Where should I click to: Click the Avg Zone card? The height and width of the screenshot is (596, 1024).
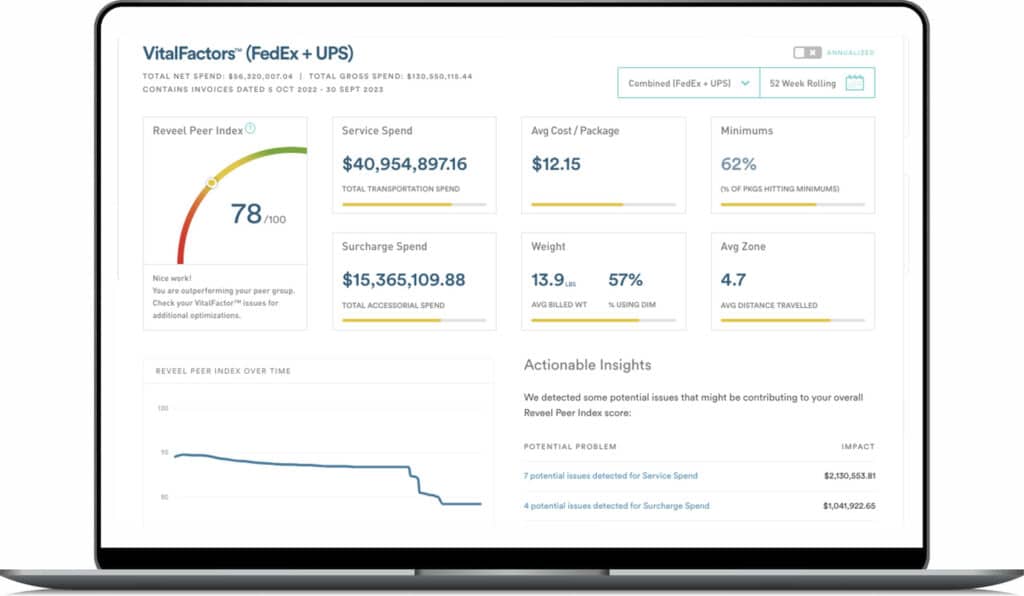point(793,280)
